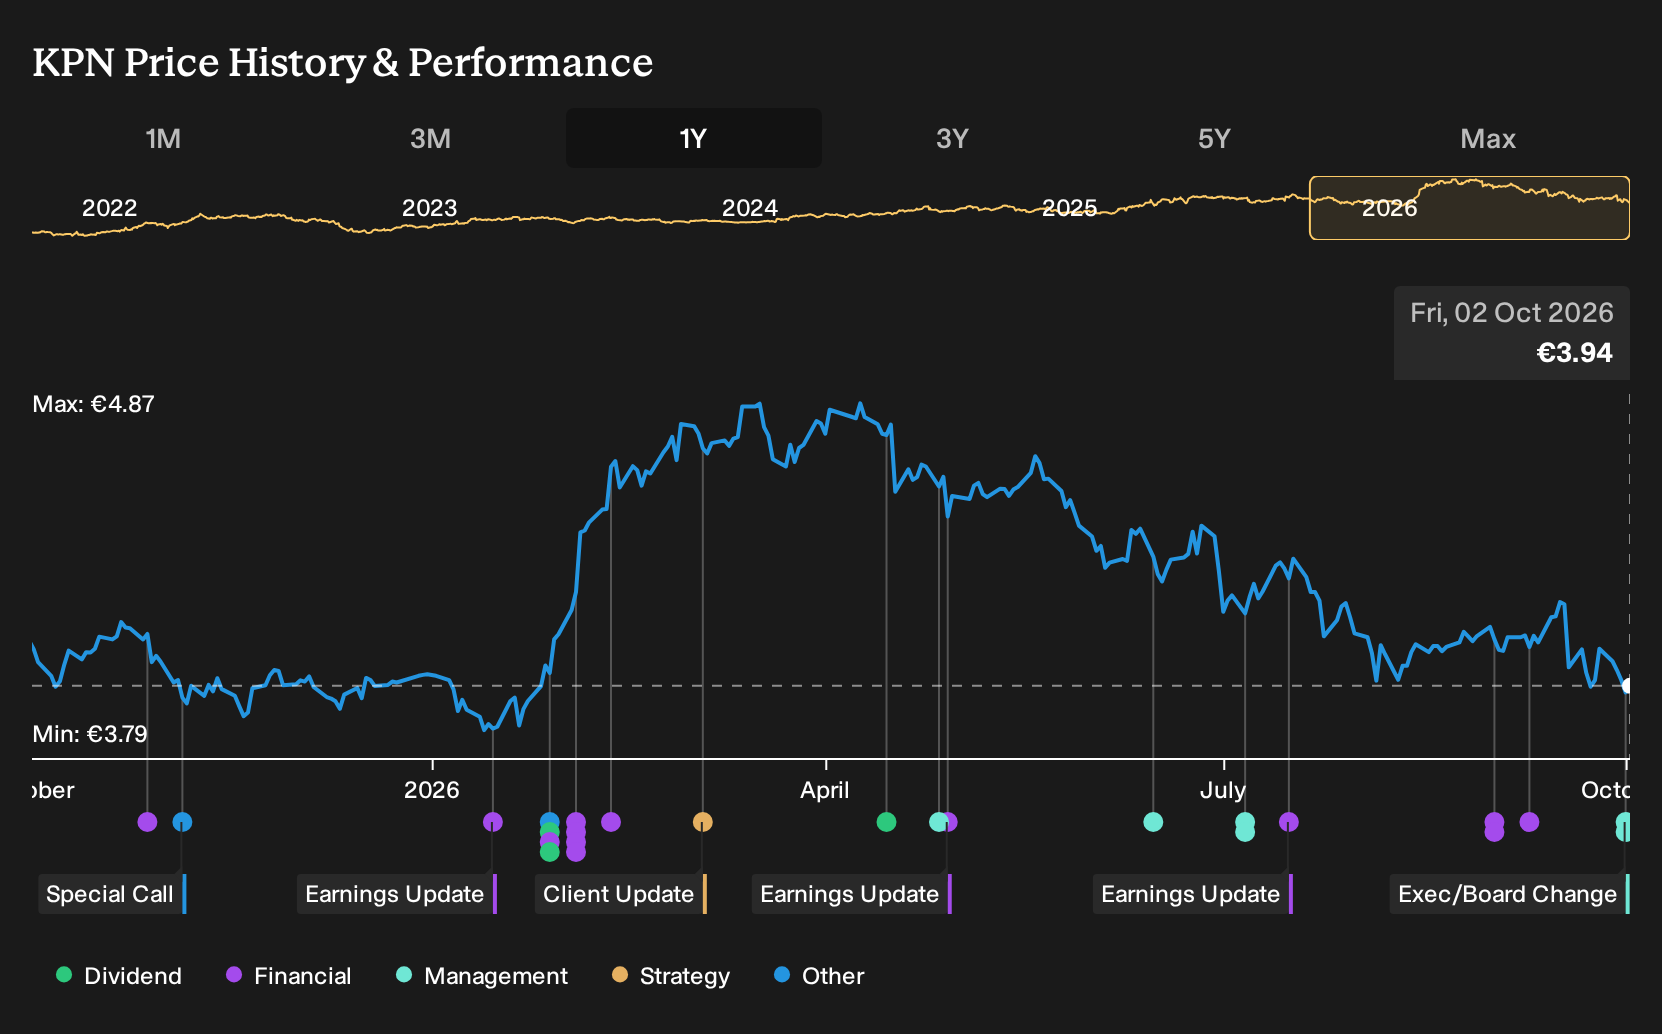Toggle the Financial legend item
Viewport: 1662px width, 1034px height.
[289, 976]
